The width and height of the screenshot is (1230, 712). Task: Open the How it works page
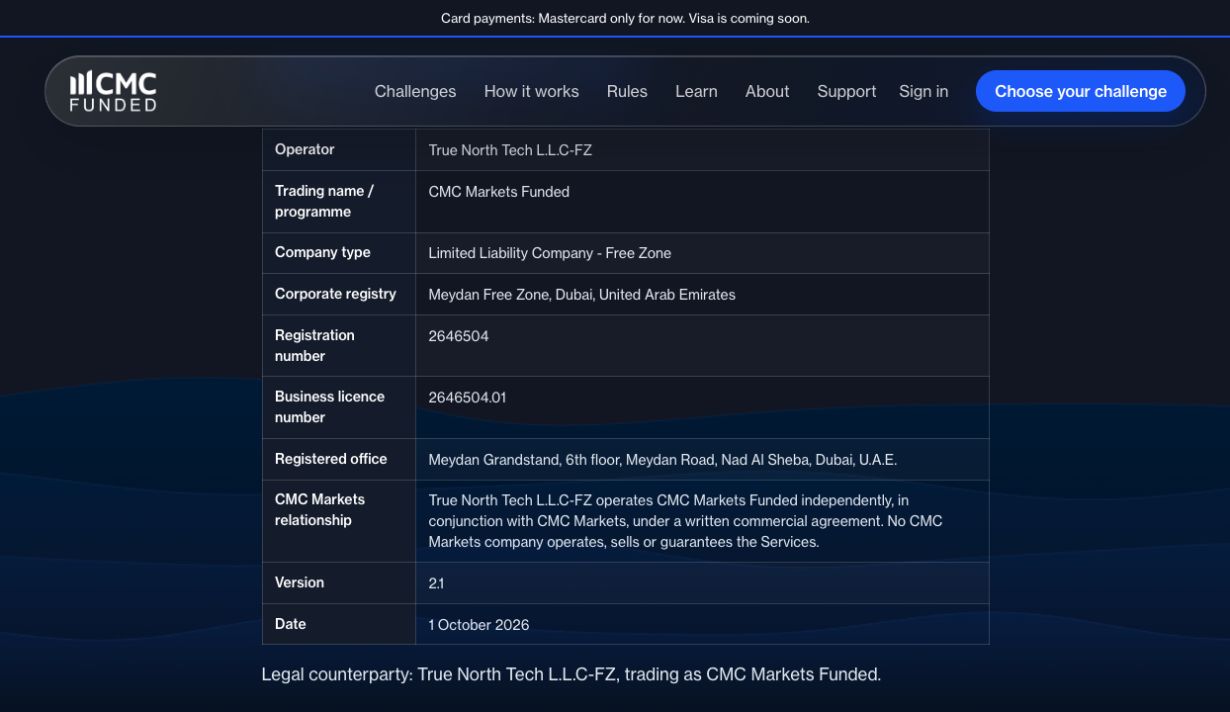pyautogui.click(x=531, y=91)
